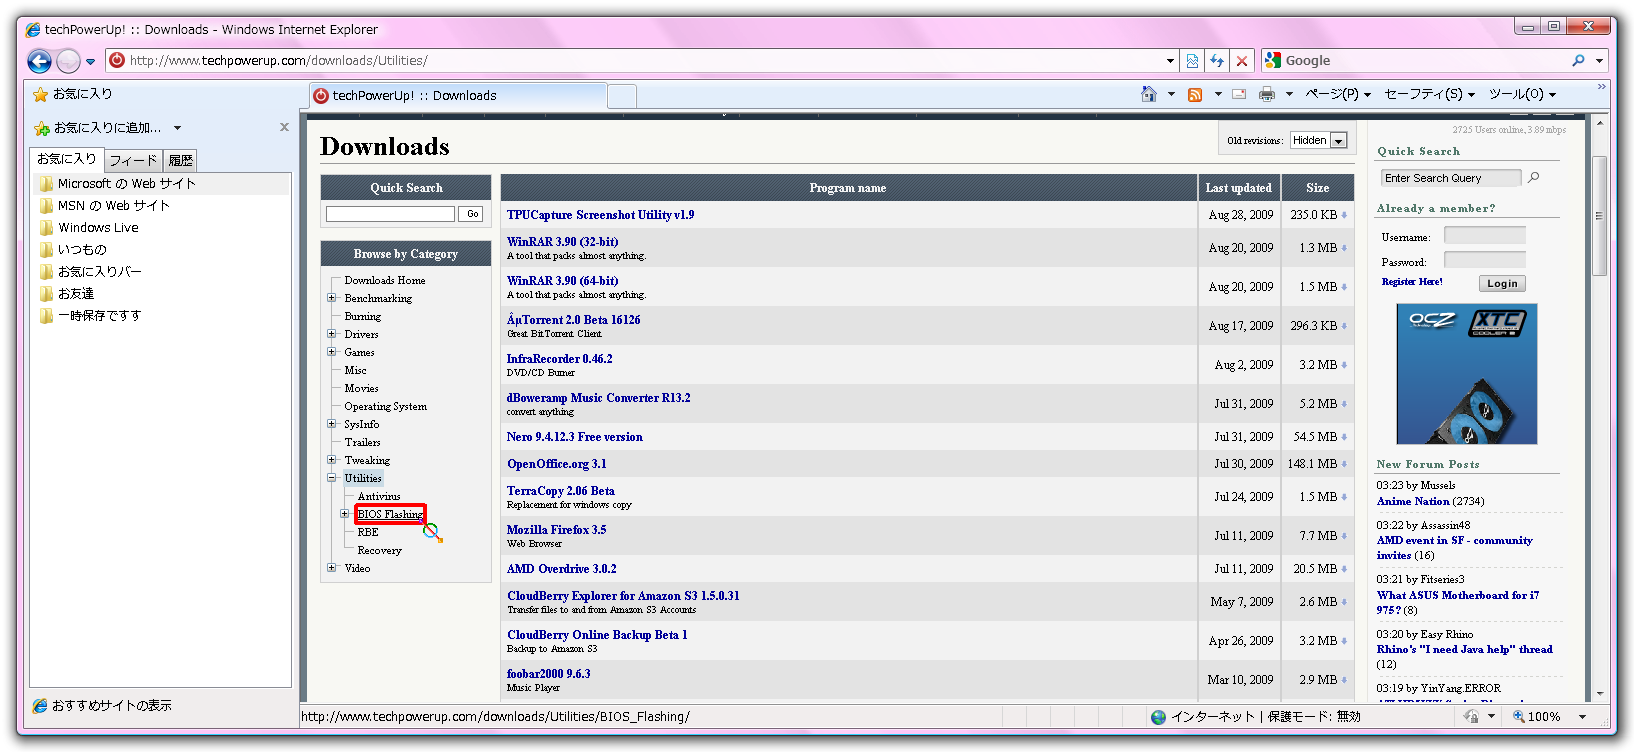Open the Mozilla Firefox 3.5 download link

[x=556, y=530]
